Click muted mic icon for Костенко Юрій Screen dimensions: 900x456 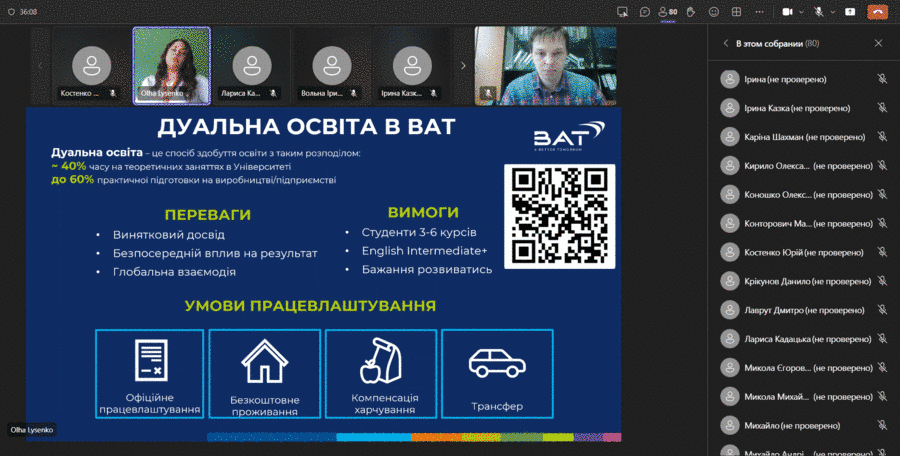point(882,252)
